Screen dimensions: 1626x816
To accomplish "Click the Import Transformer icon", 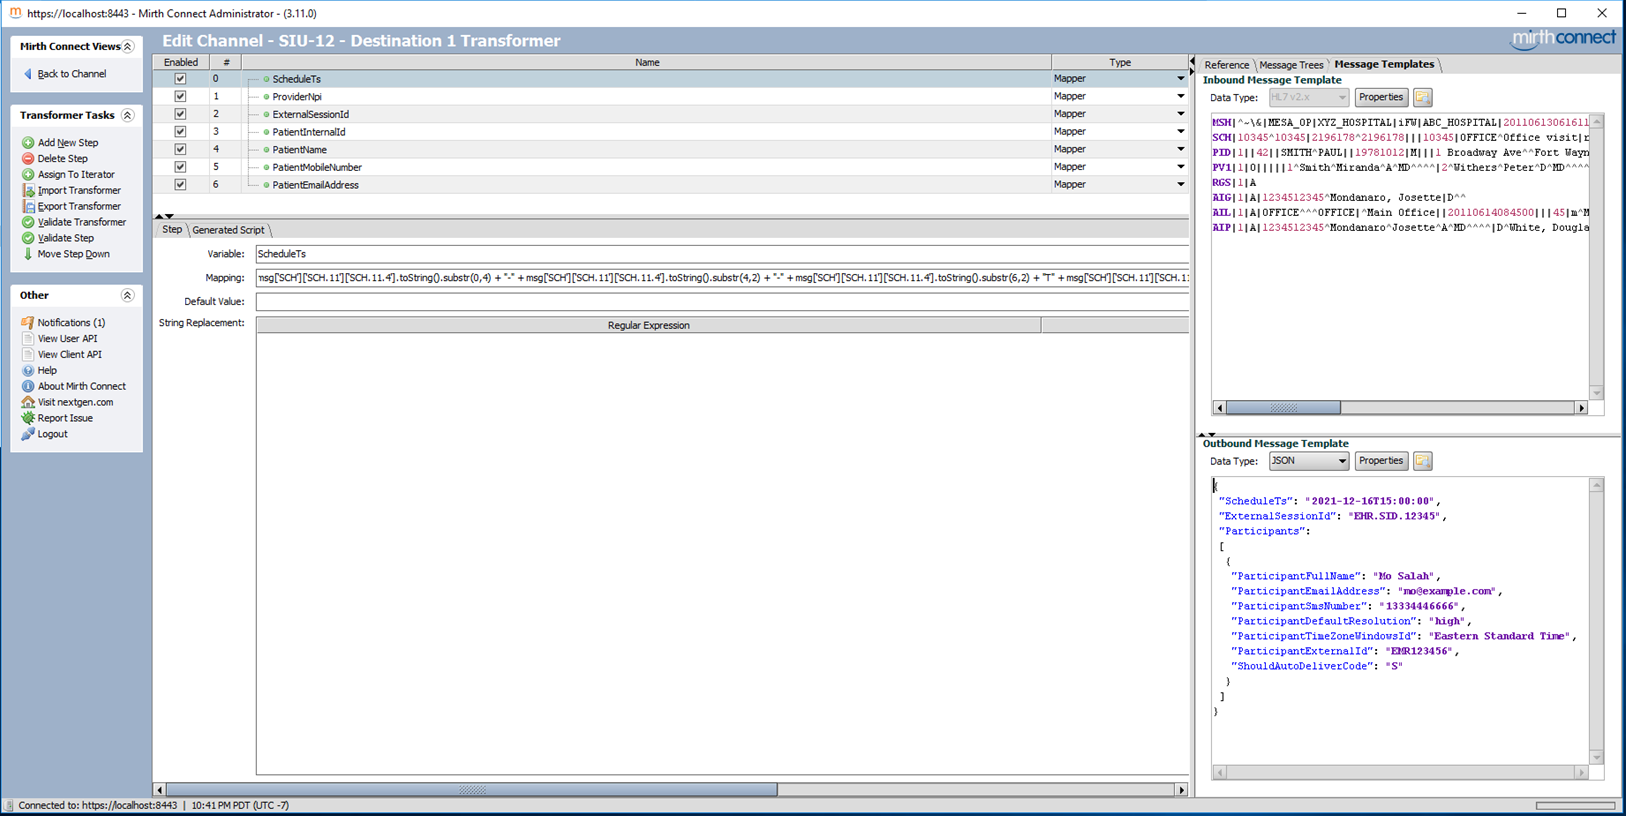I will point(28,191).
